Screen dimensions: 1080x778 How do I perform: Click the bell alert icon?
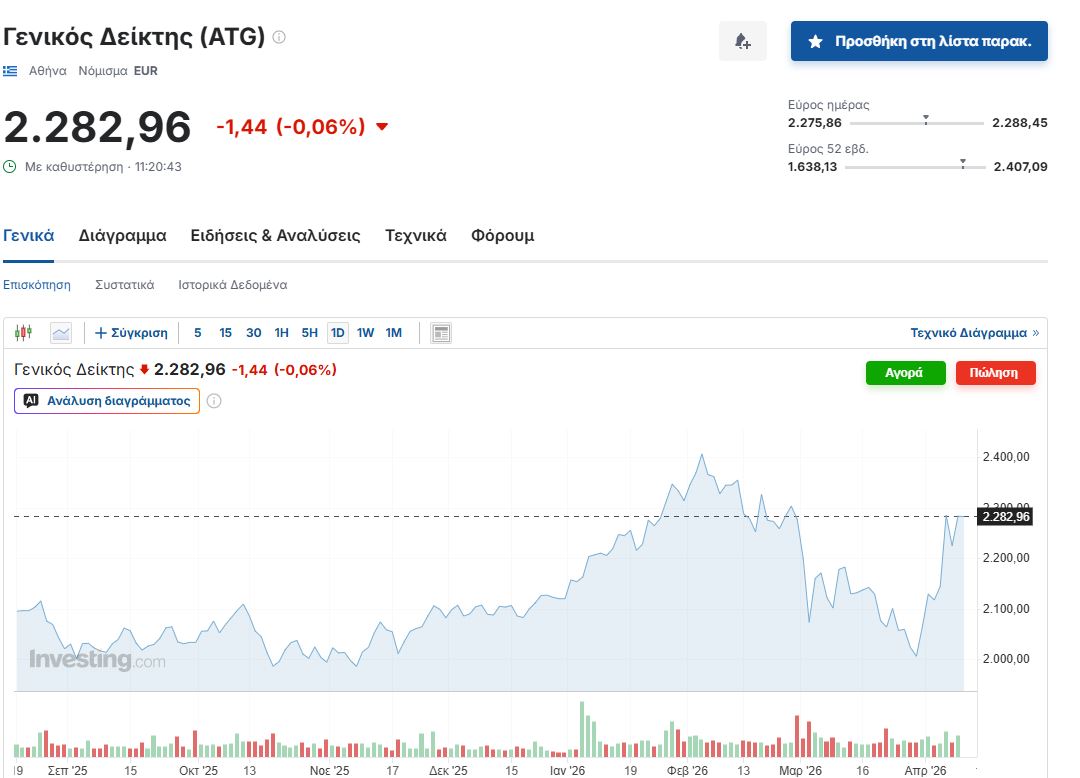tap(742, 41)
